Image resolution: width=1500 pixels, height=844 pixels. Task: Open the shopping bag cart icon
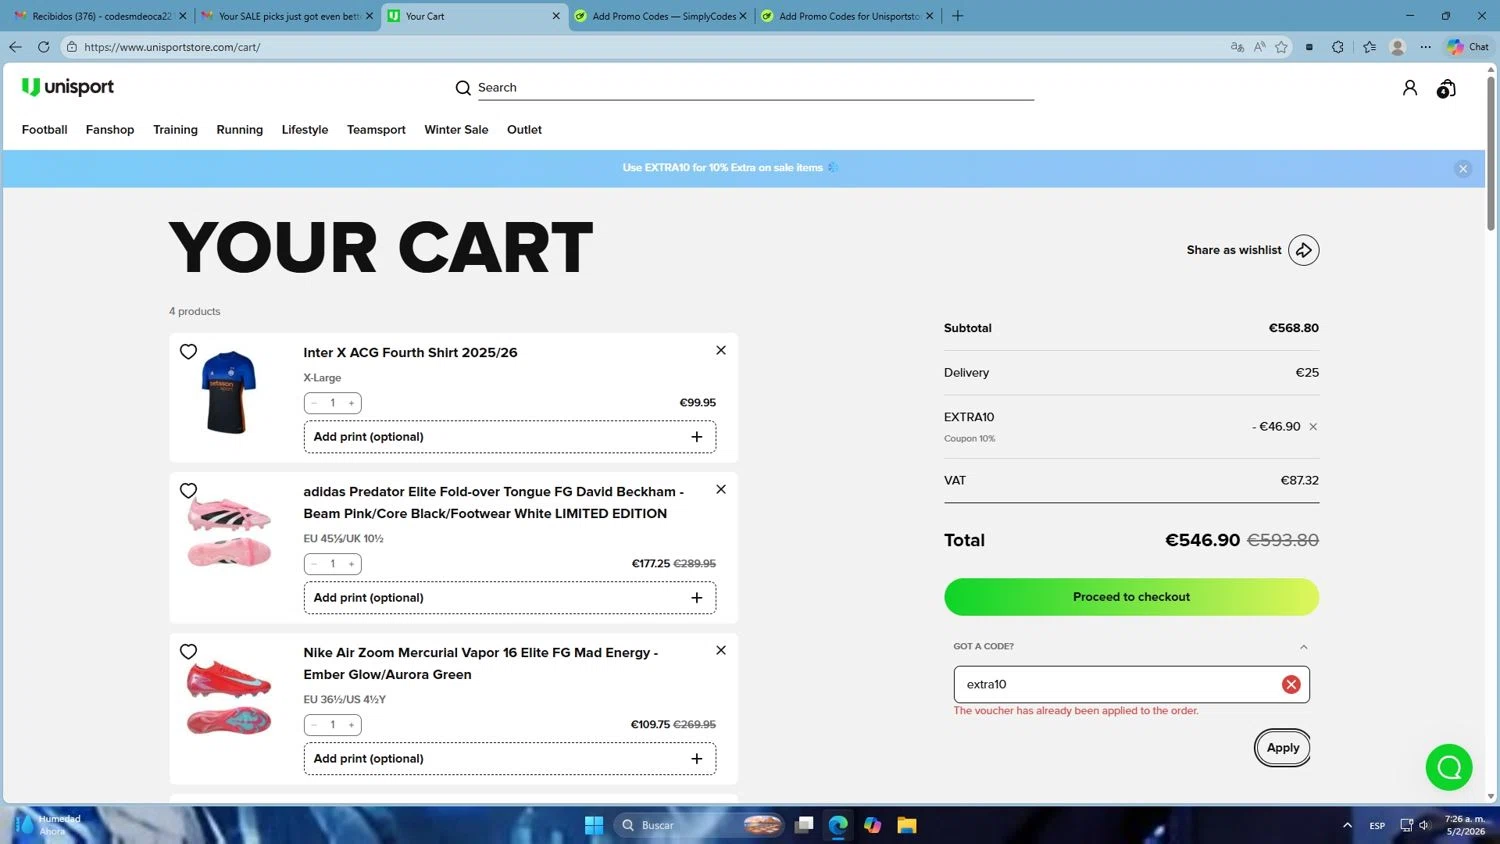point(1446,89)
